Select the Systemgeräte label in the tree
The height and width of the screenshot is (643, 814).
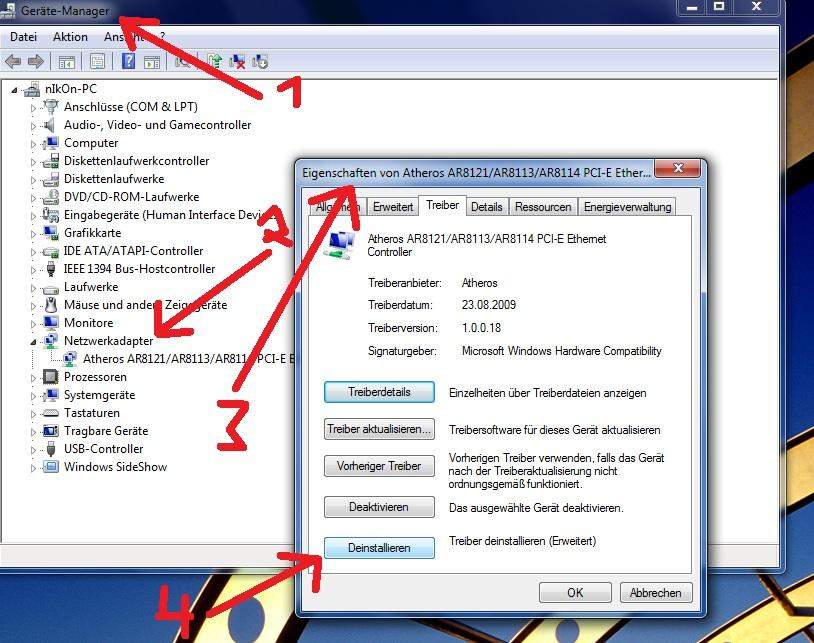100,395
